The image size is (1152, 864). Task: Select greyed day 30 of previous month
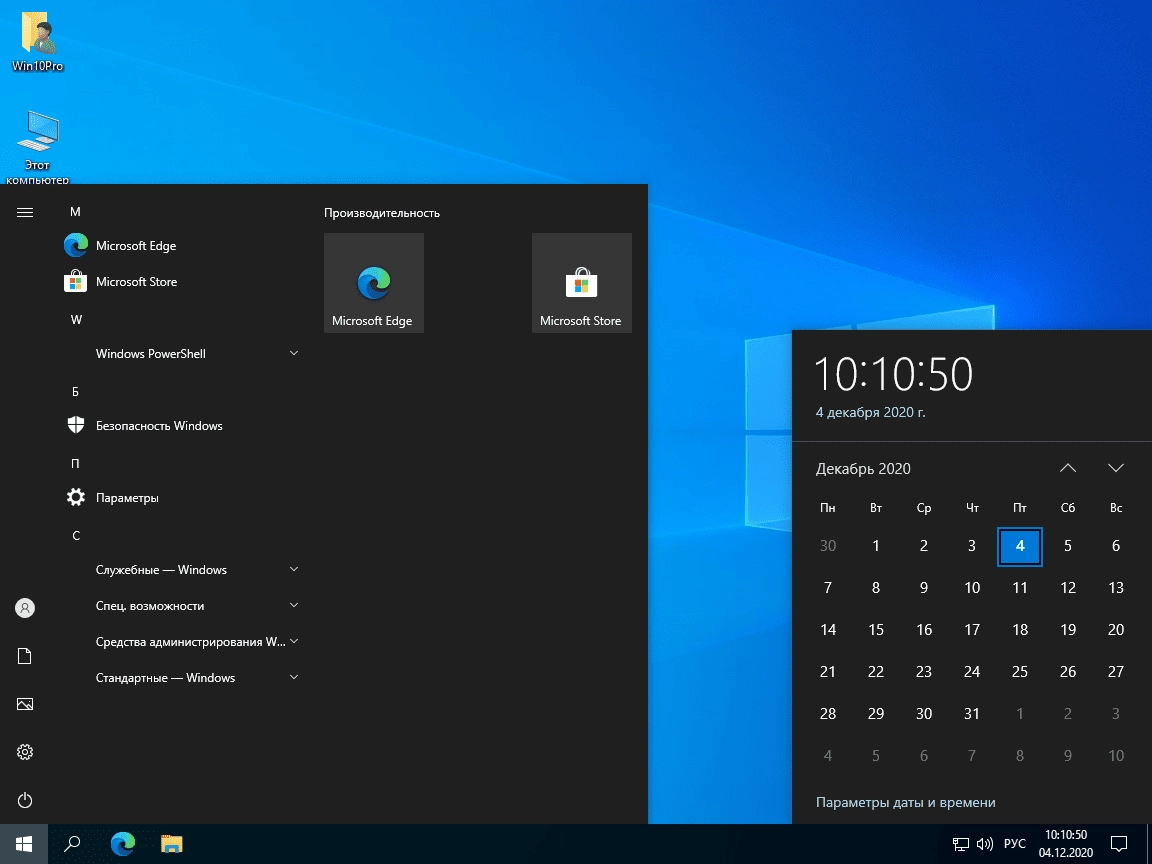(828, 546)
